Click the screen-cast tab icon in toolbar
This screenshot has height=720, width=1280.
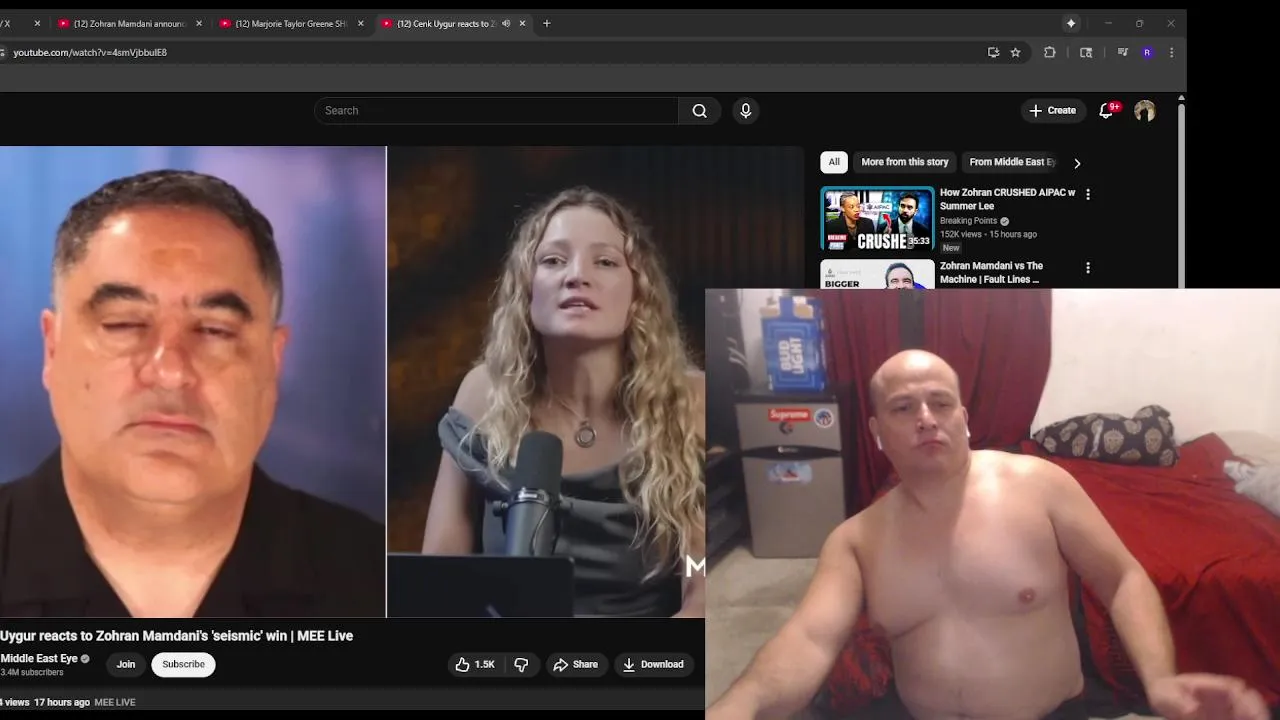pos(1086,52)
